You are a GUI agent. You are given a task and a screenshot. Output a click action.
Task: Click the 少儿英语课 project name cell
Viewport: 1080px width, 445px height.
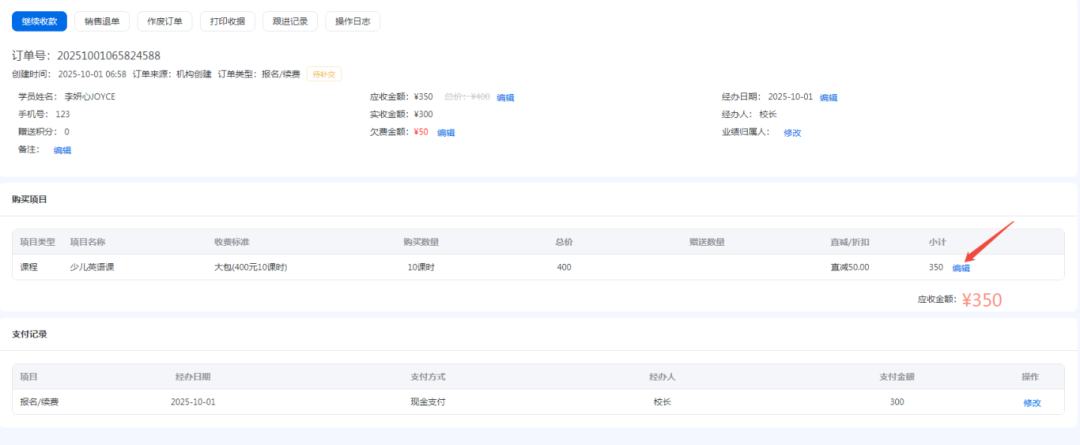[91, 267]
